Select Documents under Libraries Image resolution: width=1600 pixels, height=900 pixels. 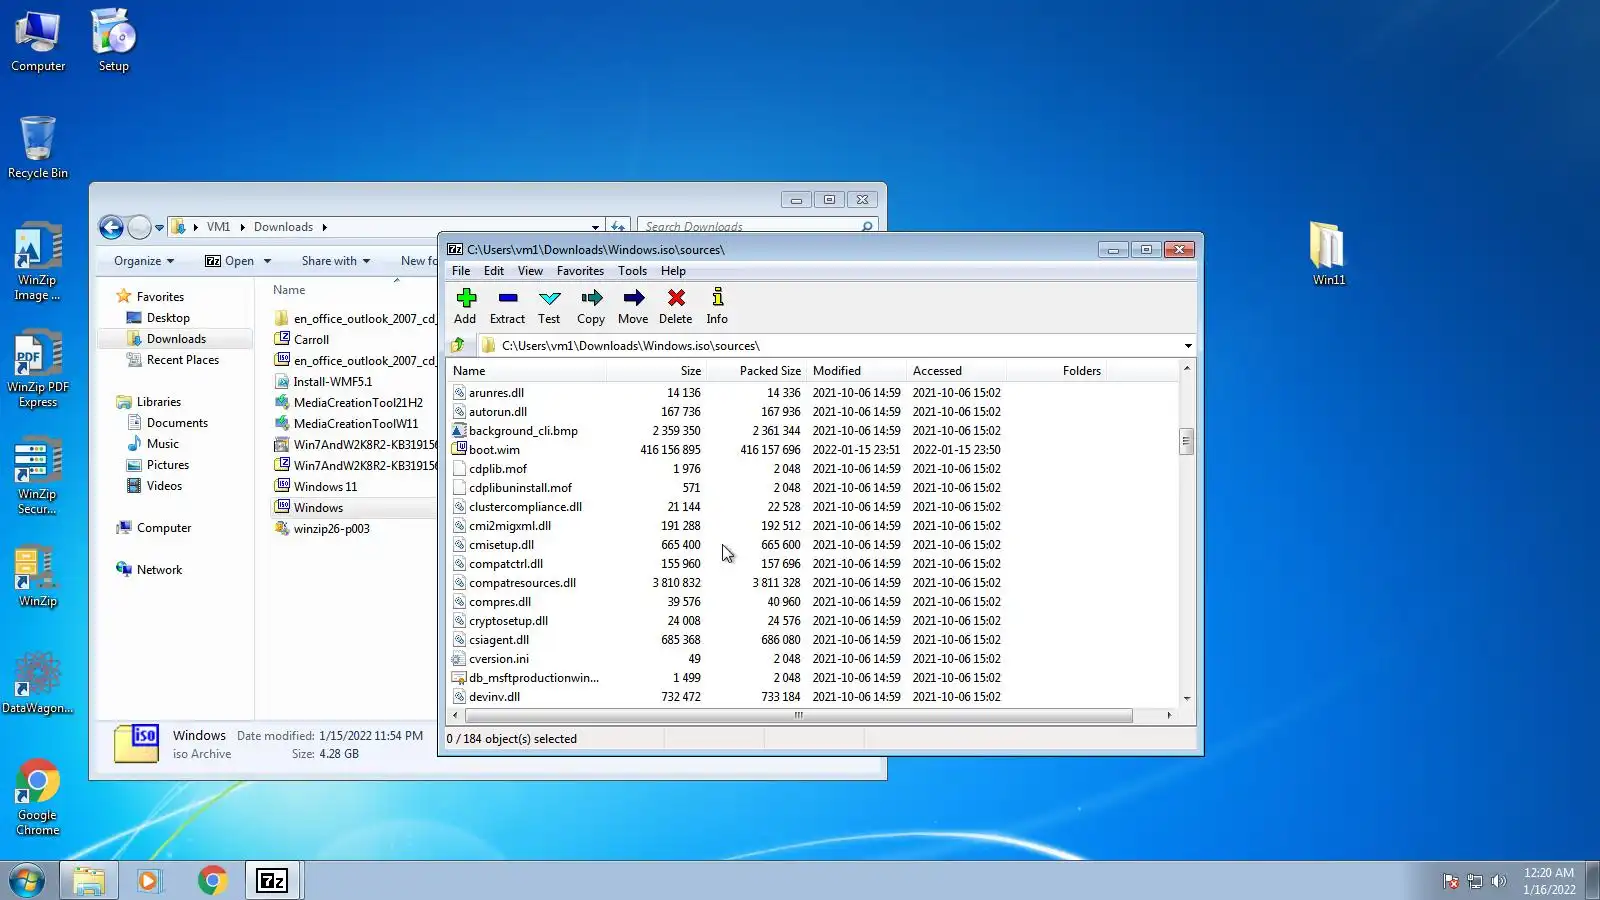177,423
